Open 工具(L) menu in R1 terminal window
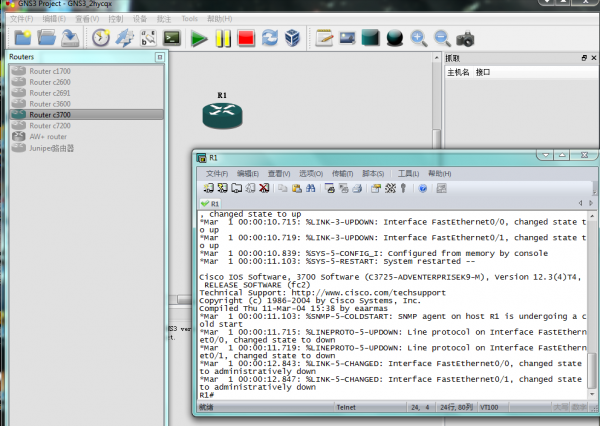This screenshot has width=600, height=426. click(408, 174)
